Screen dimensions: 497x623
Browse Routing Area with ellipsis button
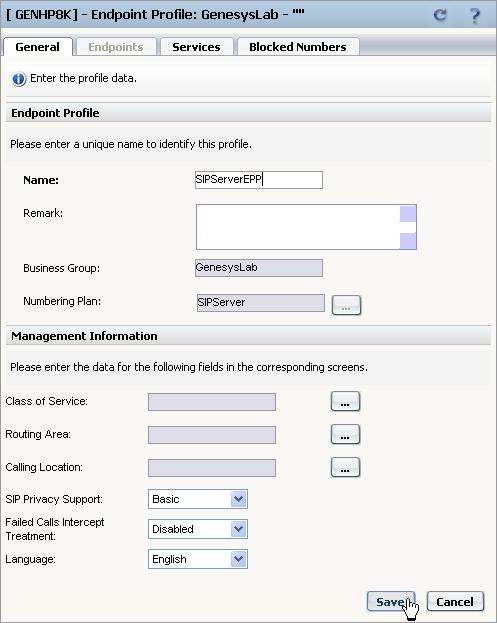pos(345,434)
